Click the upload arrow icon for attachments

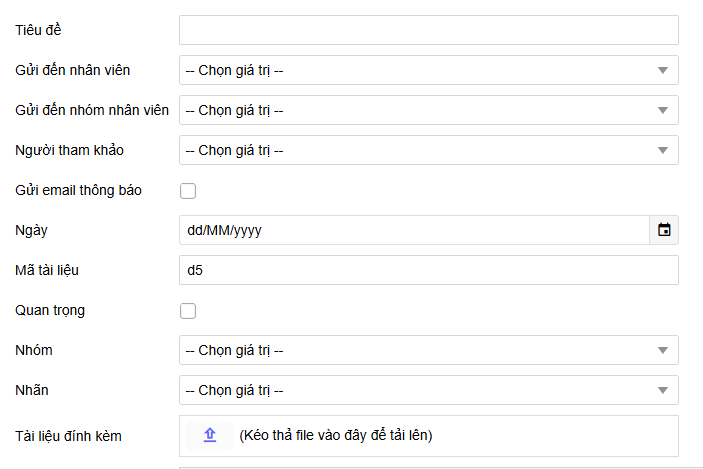(x=209, y=435)
